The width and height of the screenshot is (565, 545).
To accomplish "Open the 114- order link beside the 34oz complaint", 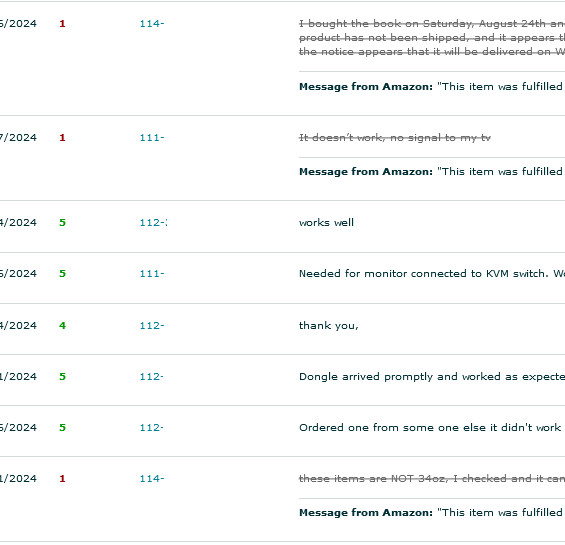I will (152, 479).
